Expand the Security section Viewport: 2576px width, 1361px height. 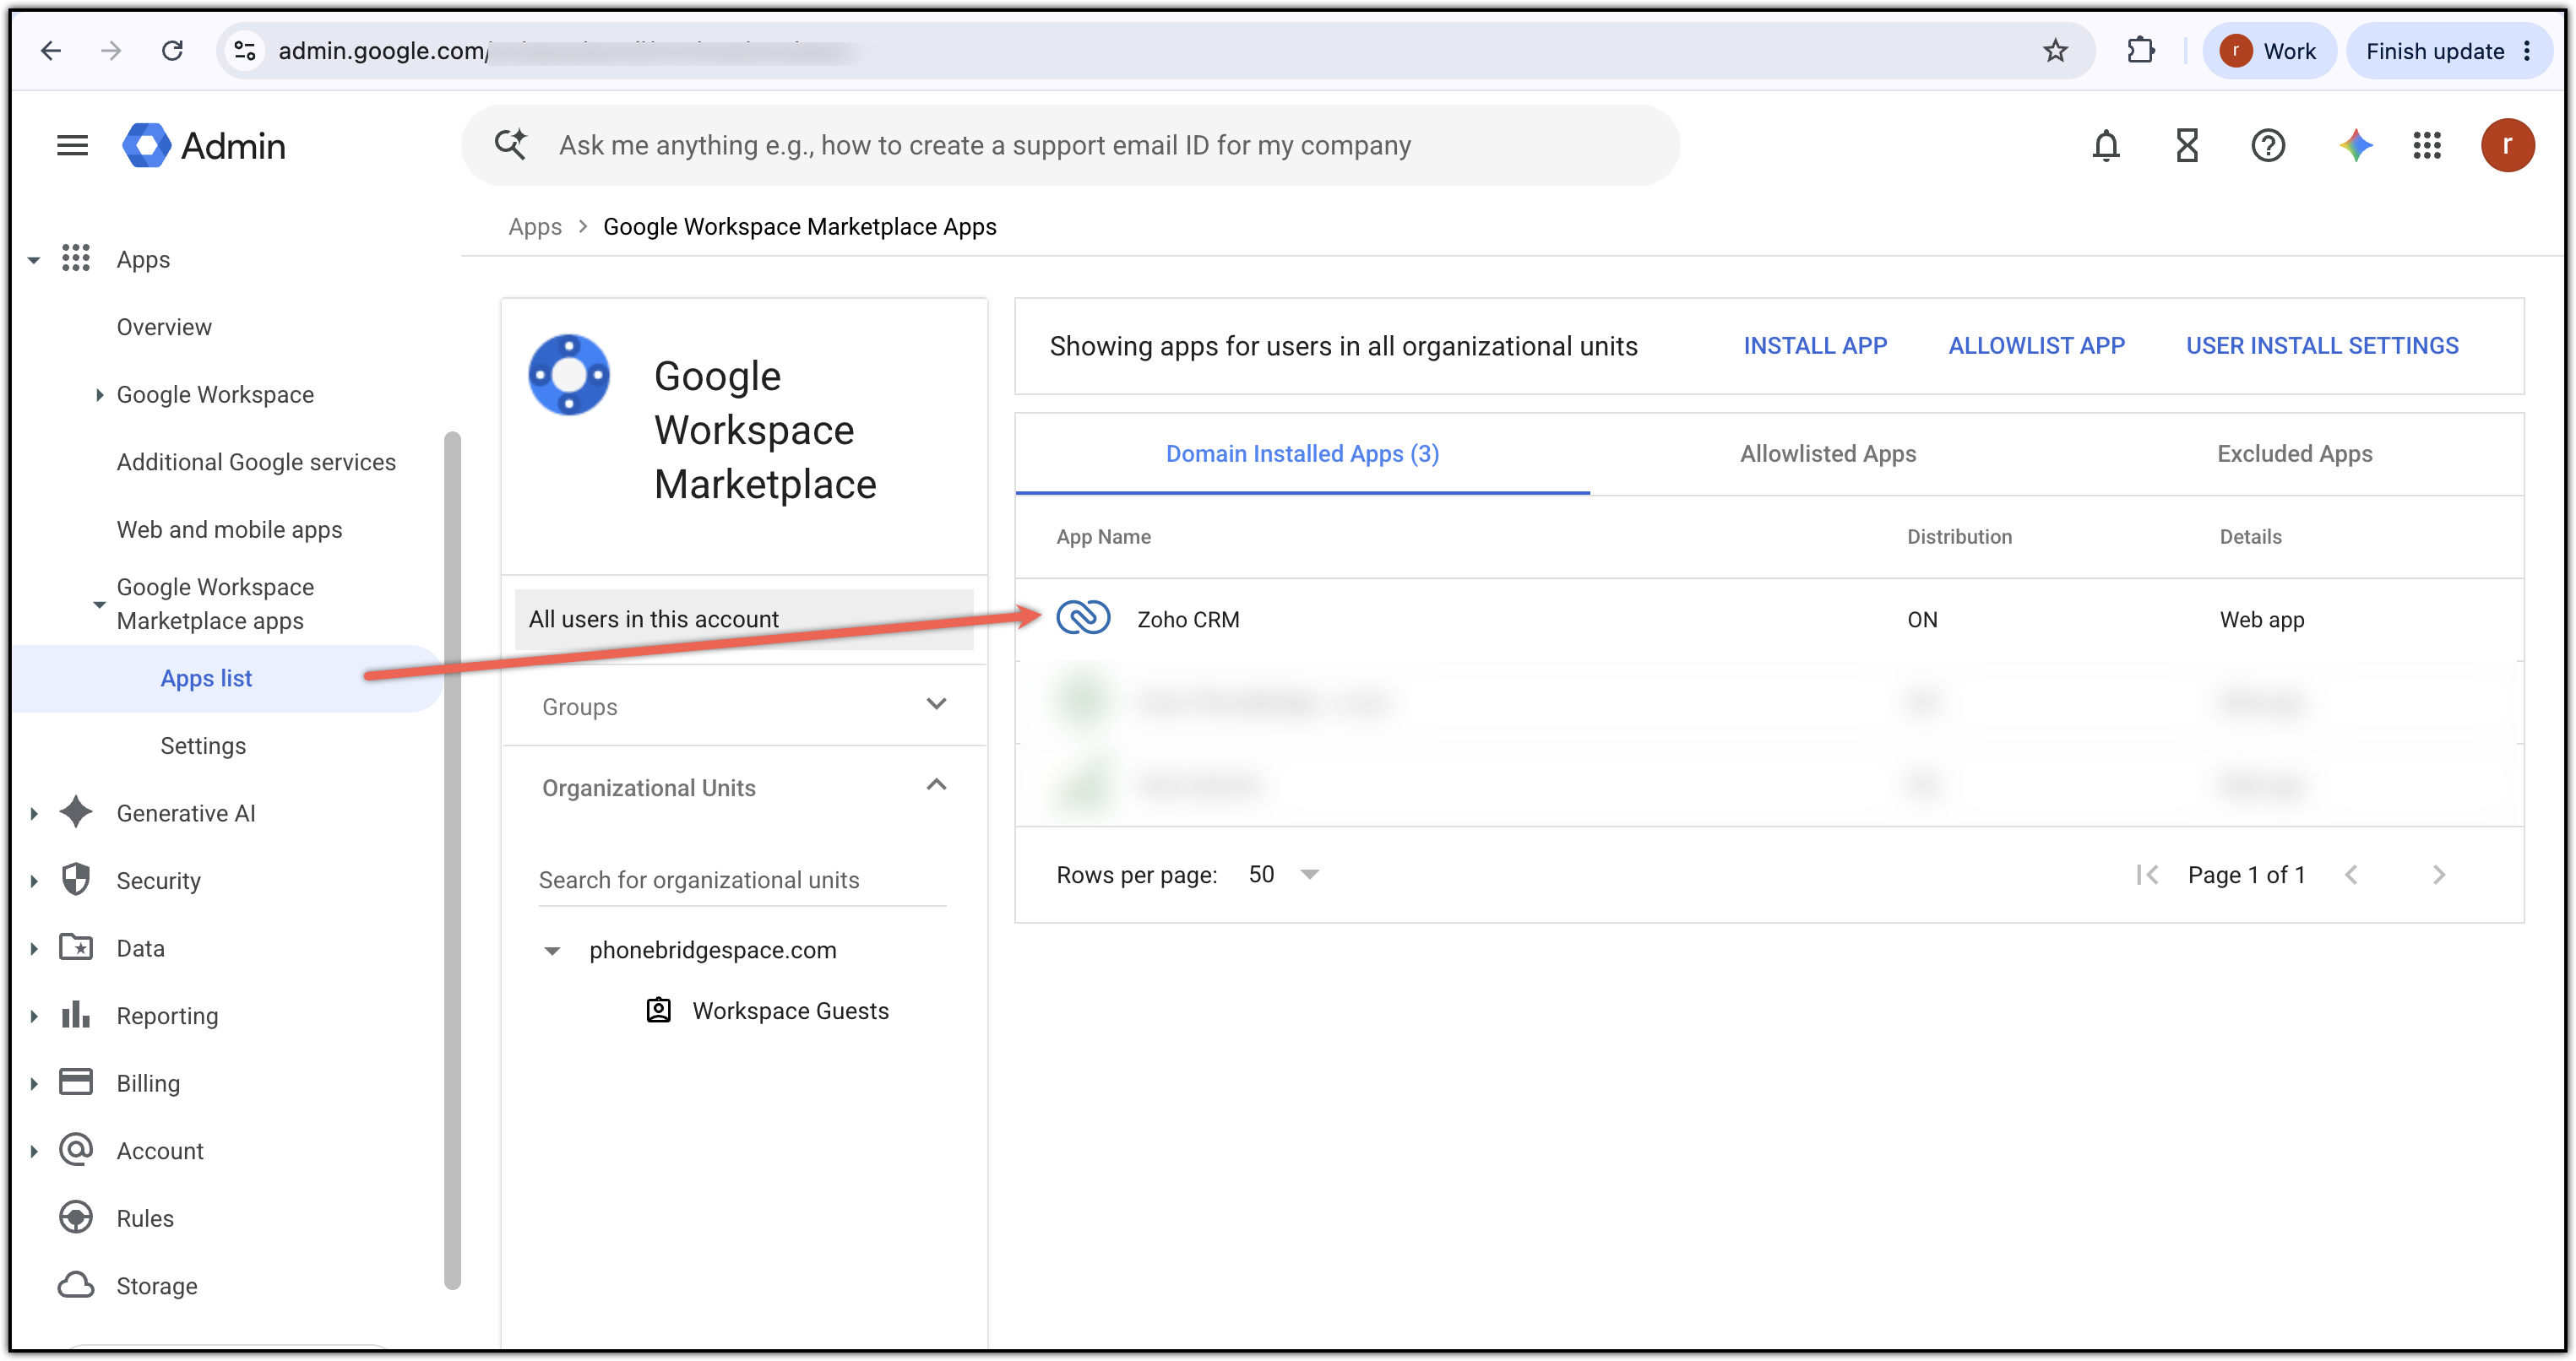34,881
